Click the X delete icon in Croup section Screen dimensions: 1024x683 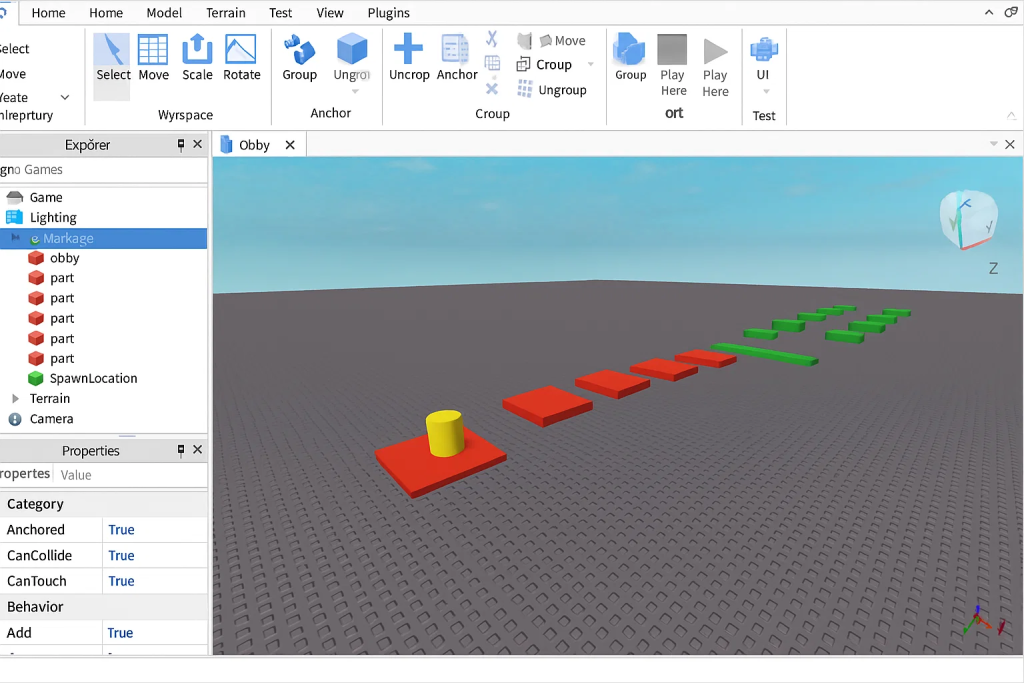(x=492, y=88)
